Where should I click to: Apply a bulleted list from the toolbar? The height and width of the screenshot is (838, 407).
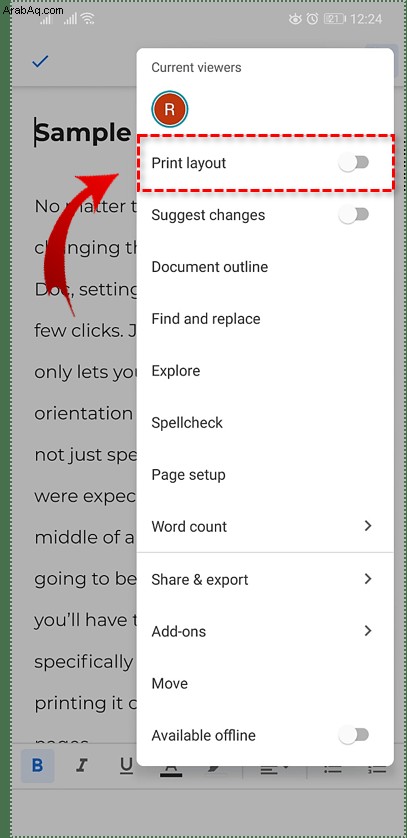(x=333, y=770)
